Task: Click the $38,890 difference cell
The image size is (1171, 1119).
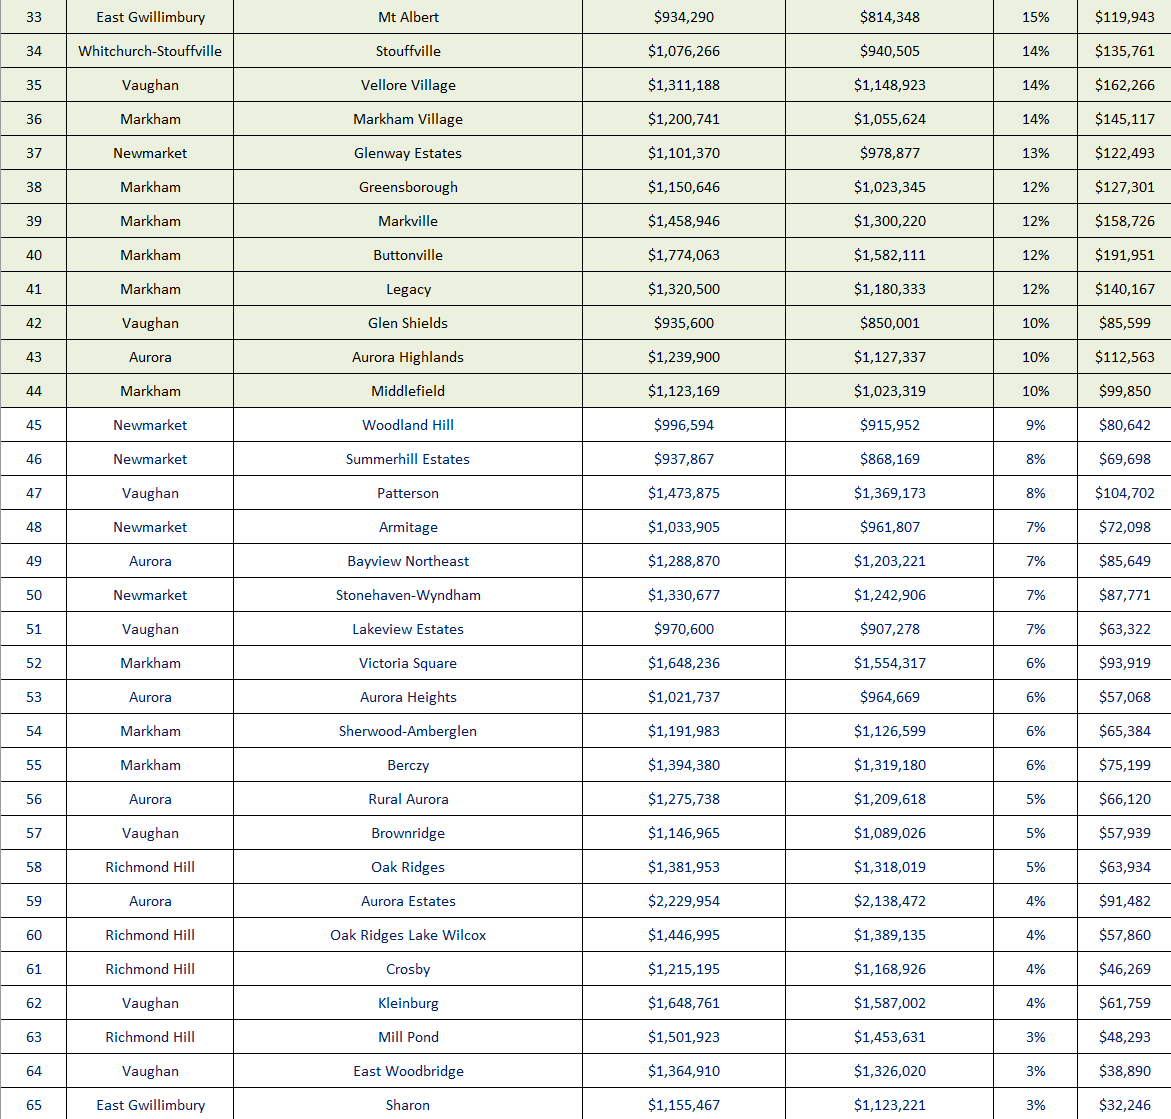Action: (1124, 1070)
